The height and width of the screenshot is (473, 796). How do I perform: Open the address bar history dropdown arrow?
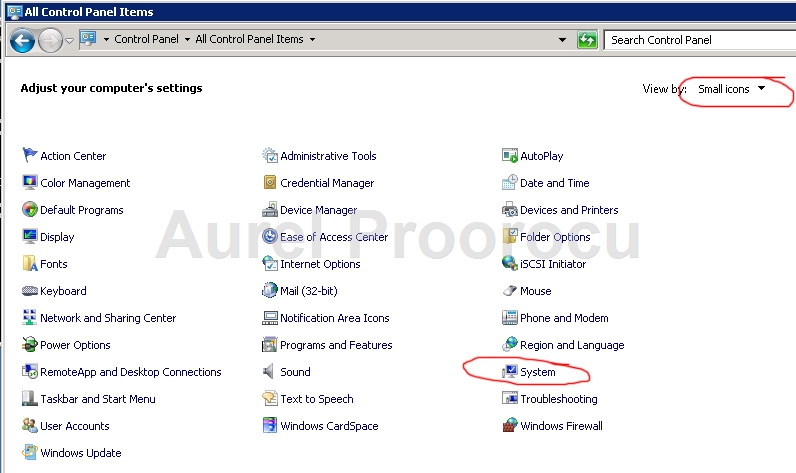pyautogui.click(x=562, y=40)
